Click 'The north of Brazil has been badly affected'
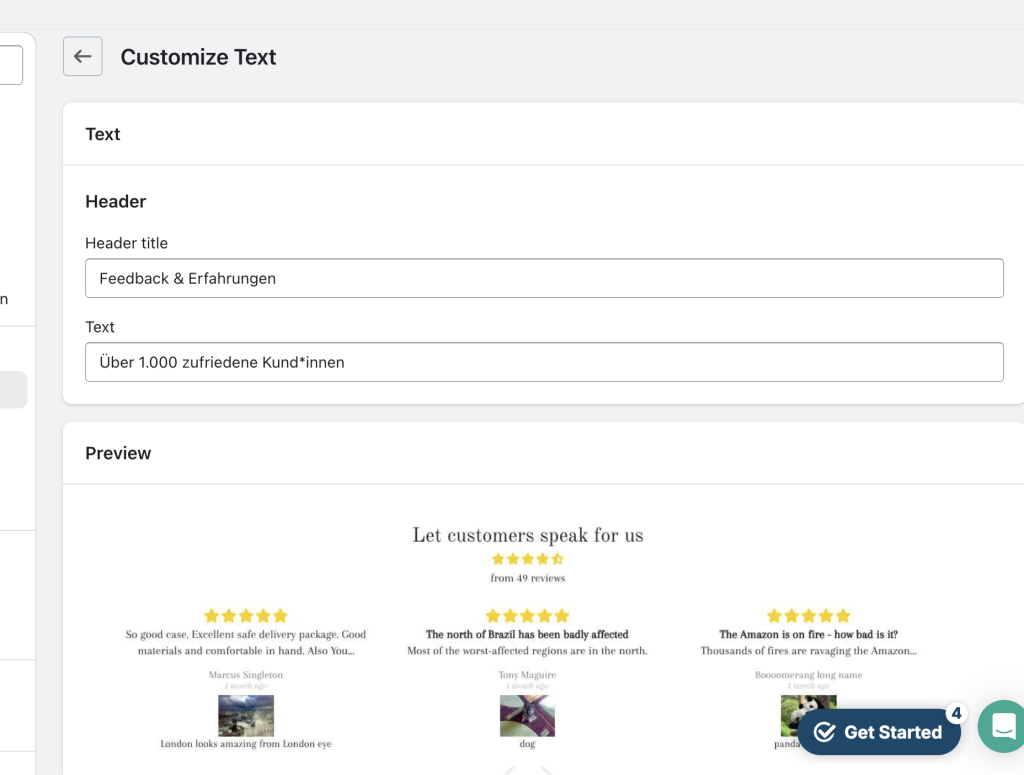This screenshot has height=775, width=1024. pyautogui.click(x=527, y=634)
